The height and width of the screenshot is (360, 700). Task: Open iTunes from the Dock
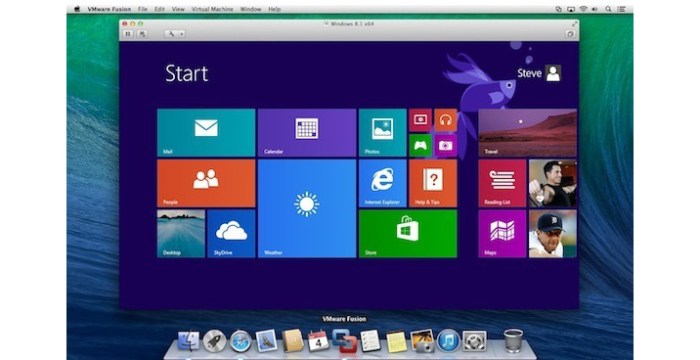[x=448, y=341]
